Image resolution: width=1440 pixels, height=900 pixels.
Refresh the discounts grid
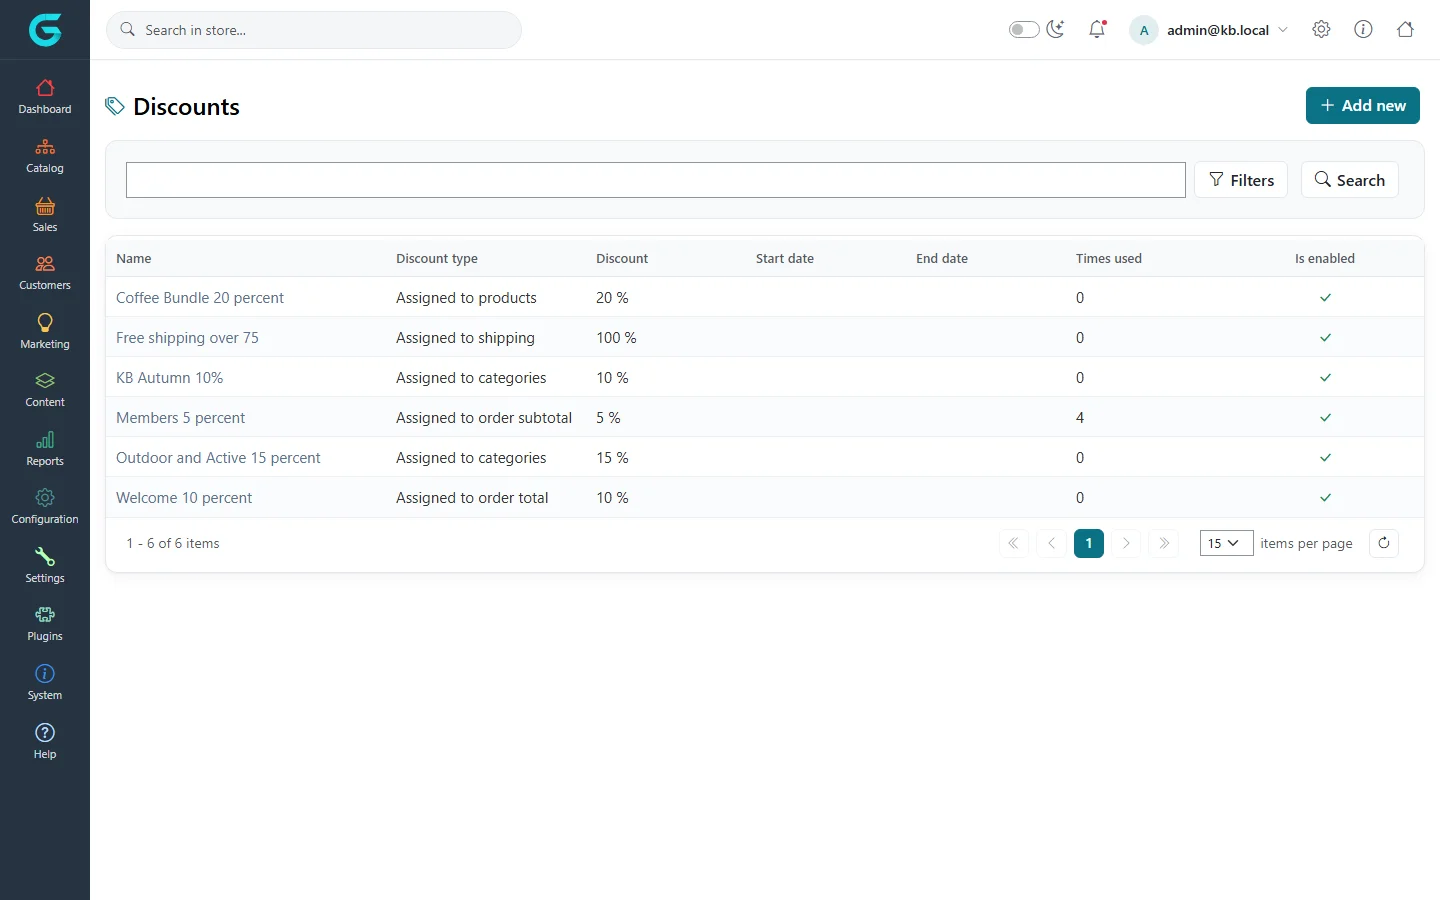[x=1384, y=543]
